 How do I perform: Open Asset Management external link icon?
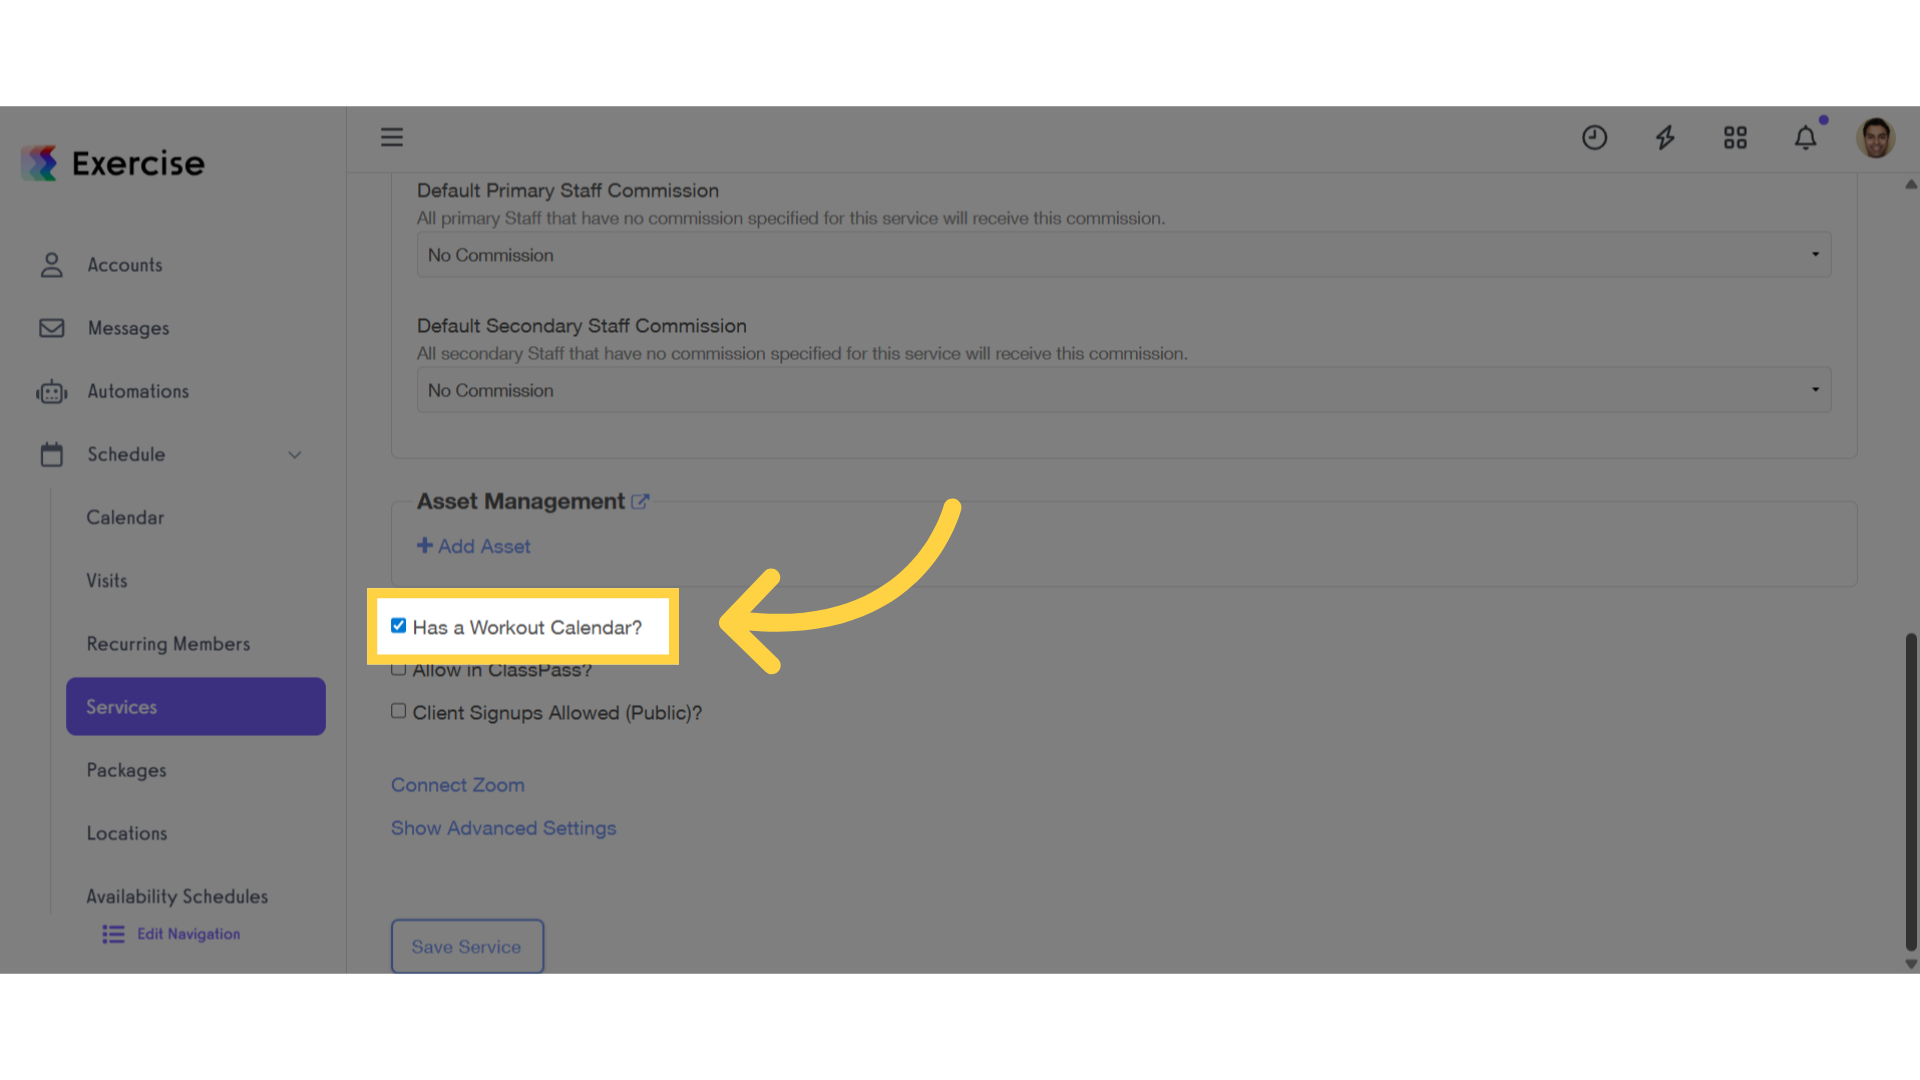[640, 502]
